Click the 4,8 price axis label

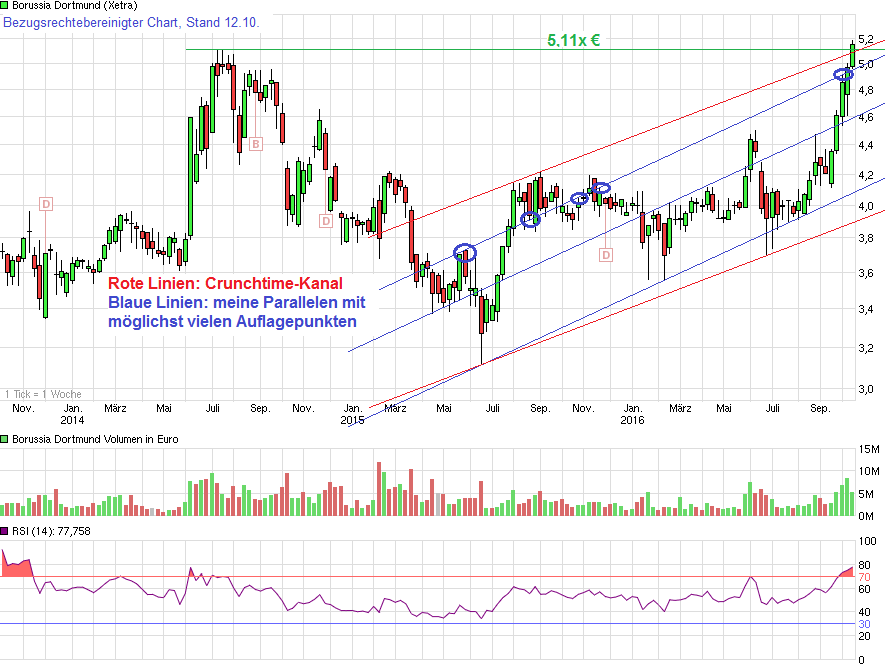tap(866, 90)
